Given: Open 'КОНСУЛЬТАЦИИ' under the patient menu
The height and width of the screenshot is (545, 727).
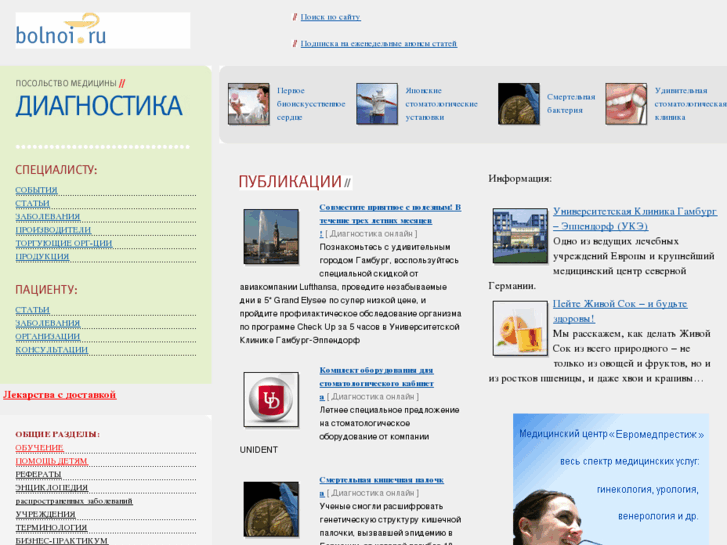Looking at the screenshot, I should pyautogui.click(x=51, y=350).
